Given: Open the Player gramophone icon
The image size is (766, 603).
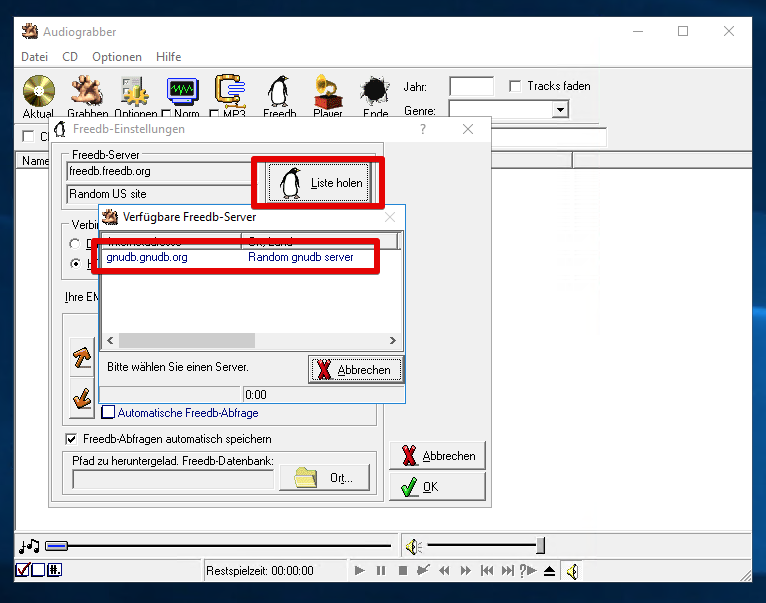Looking at the screenshot, I should [327, 91].
